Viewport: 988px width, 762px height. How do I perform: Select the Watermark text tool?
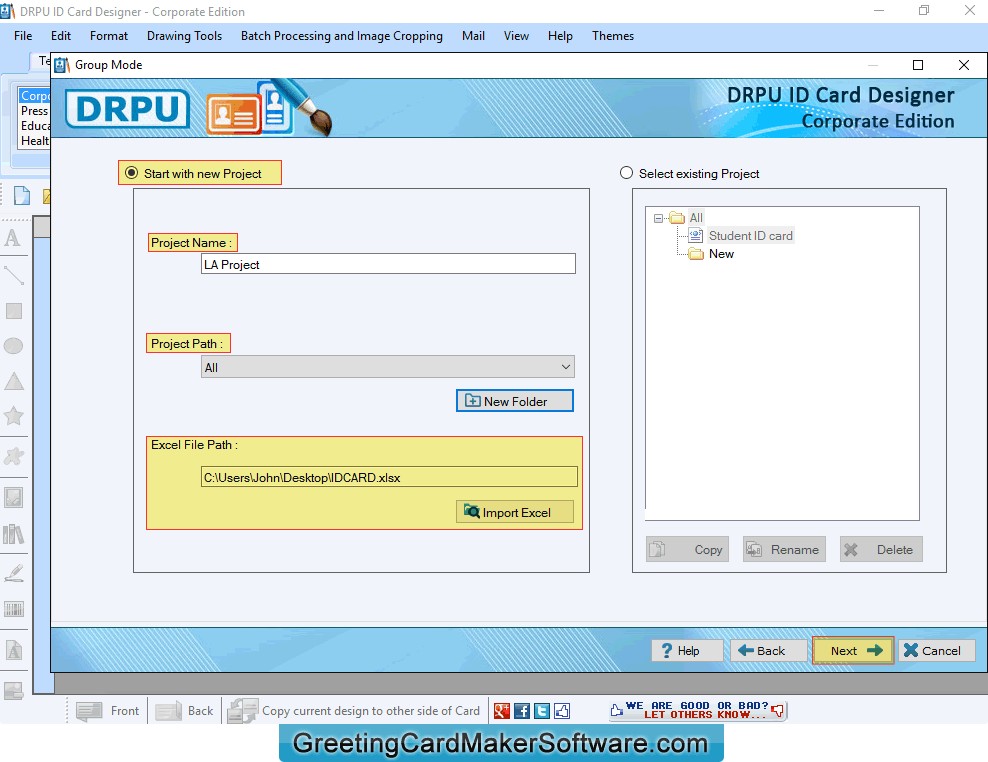tap(14, 650)
